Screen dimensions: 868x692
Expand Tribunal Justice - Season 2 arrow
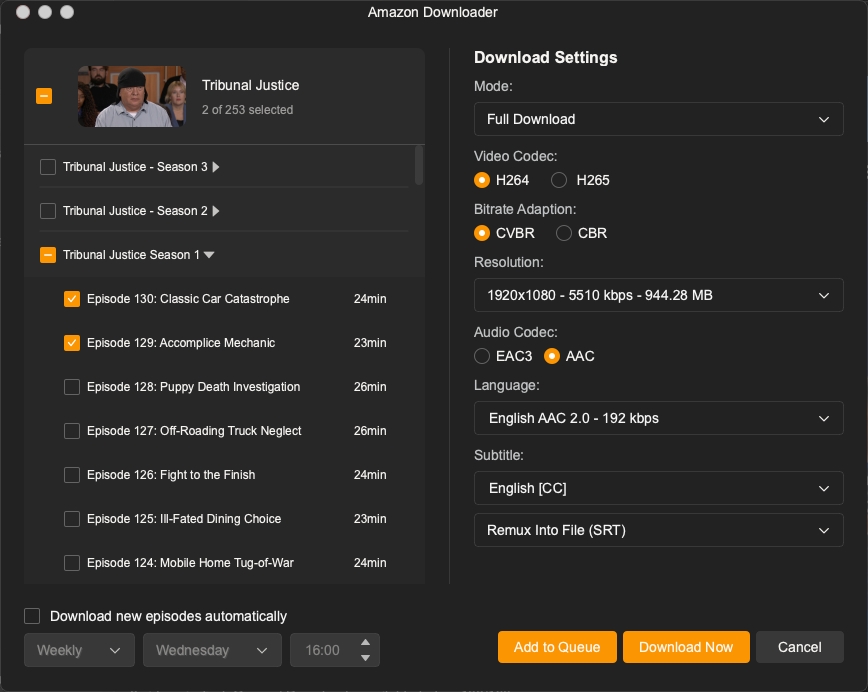pos(216,211)
